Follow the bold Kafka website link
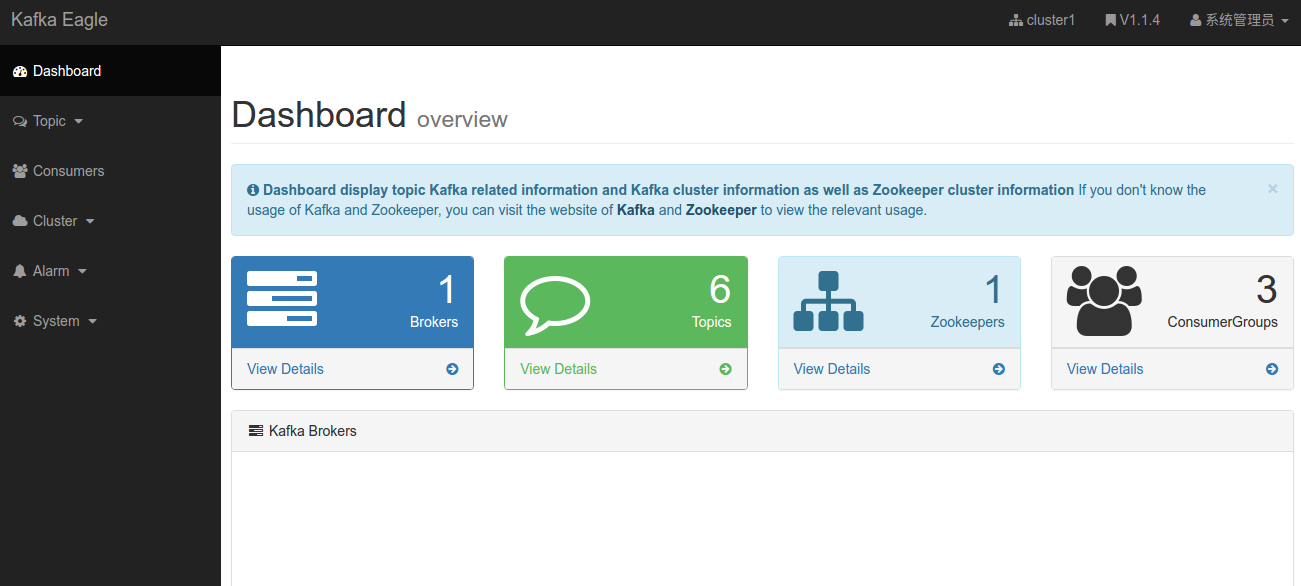The width and height of the screenshot is (1301, 586). (636, 210)
